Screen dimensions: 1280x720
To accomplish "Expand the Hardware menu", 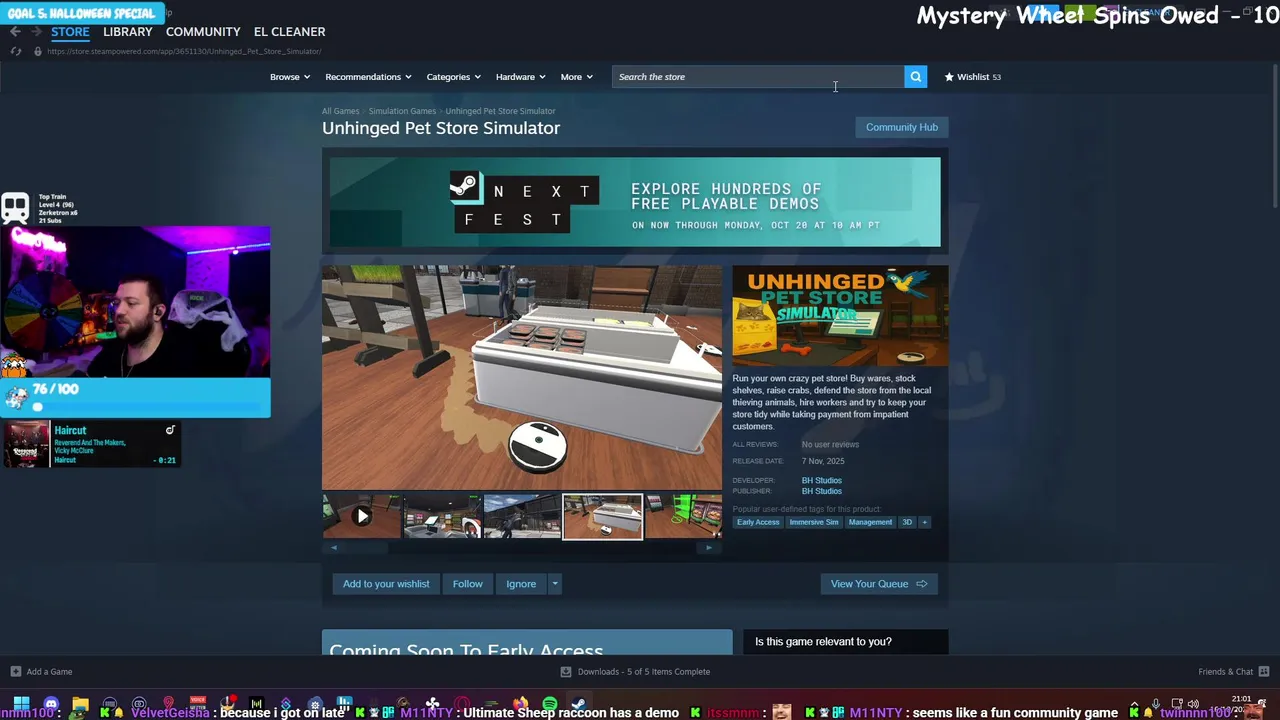I will pos(521,77).
